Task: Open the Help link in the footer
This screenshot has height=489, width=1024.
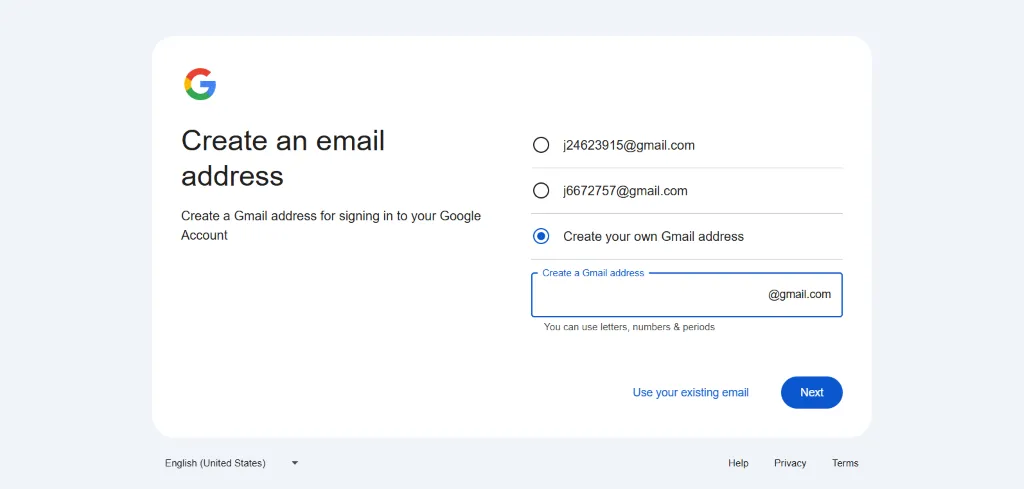Action: click(x=738, y=463)
